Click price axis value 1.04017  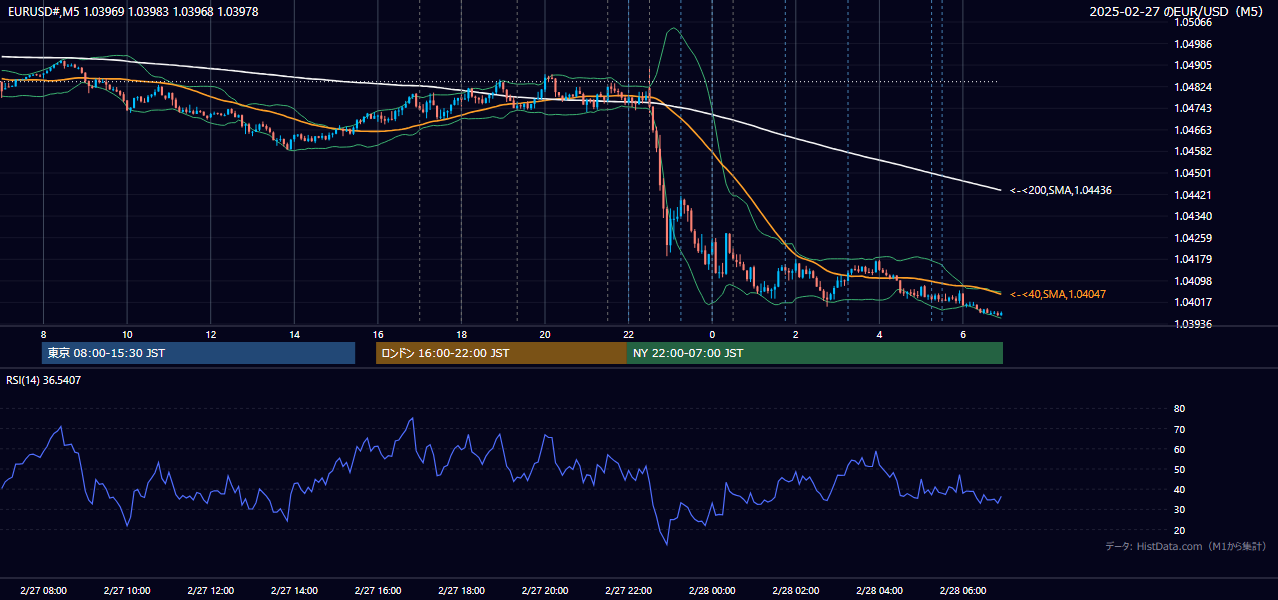[1193, 302]
